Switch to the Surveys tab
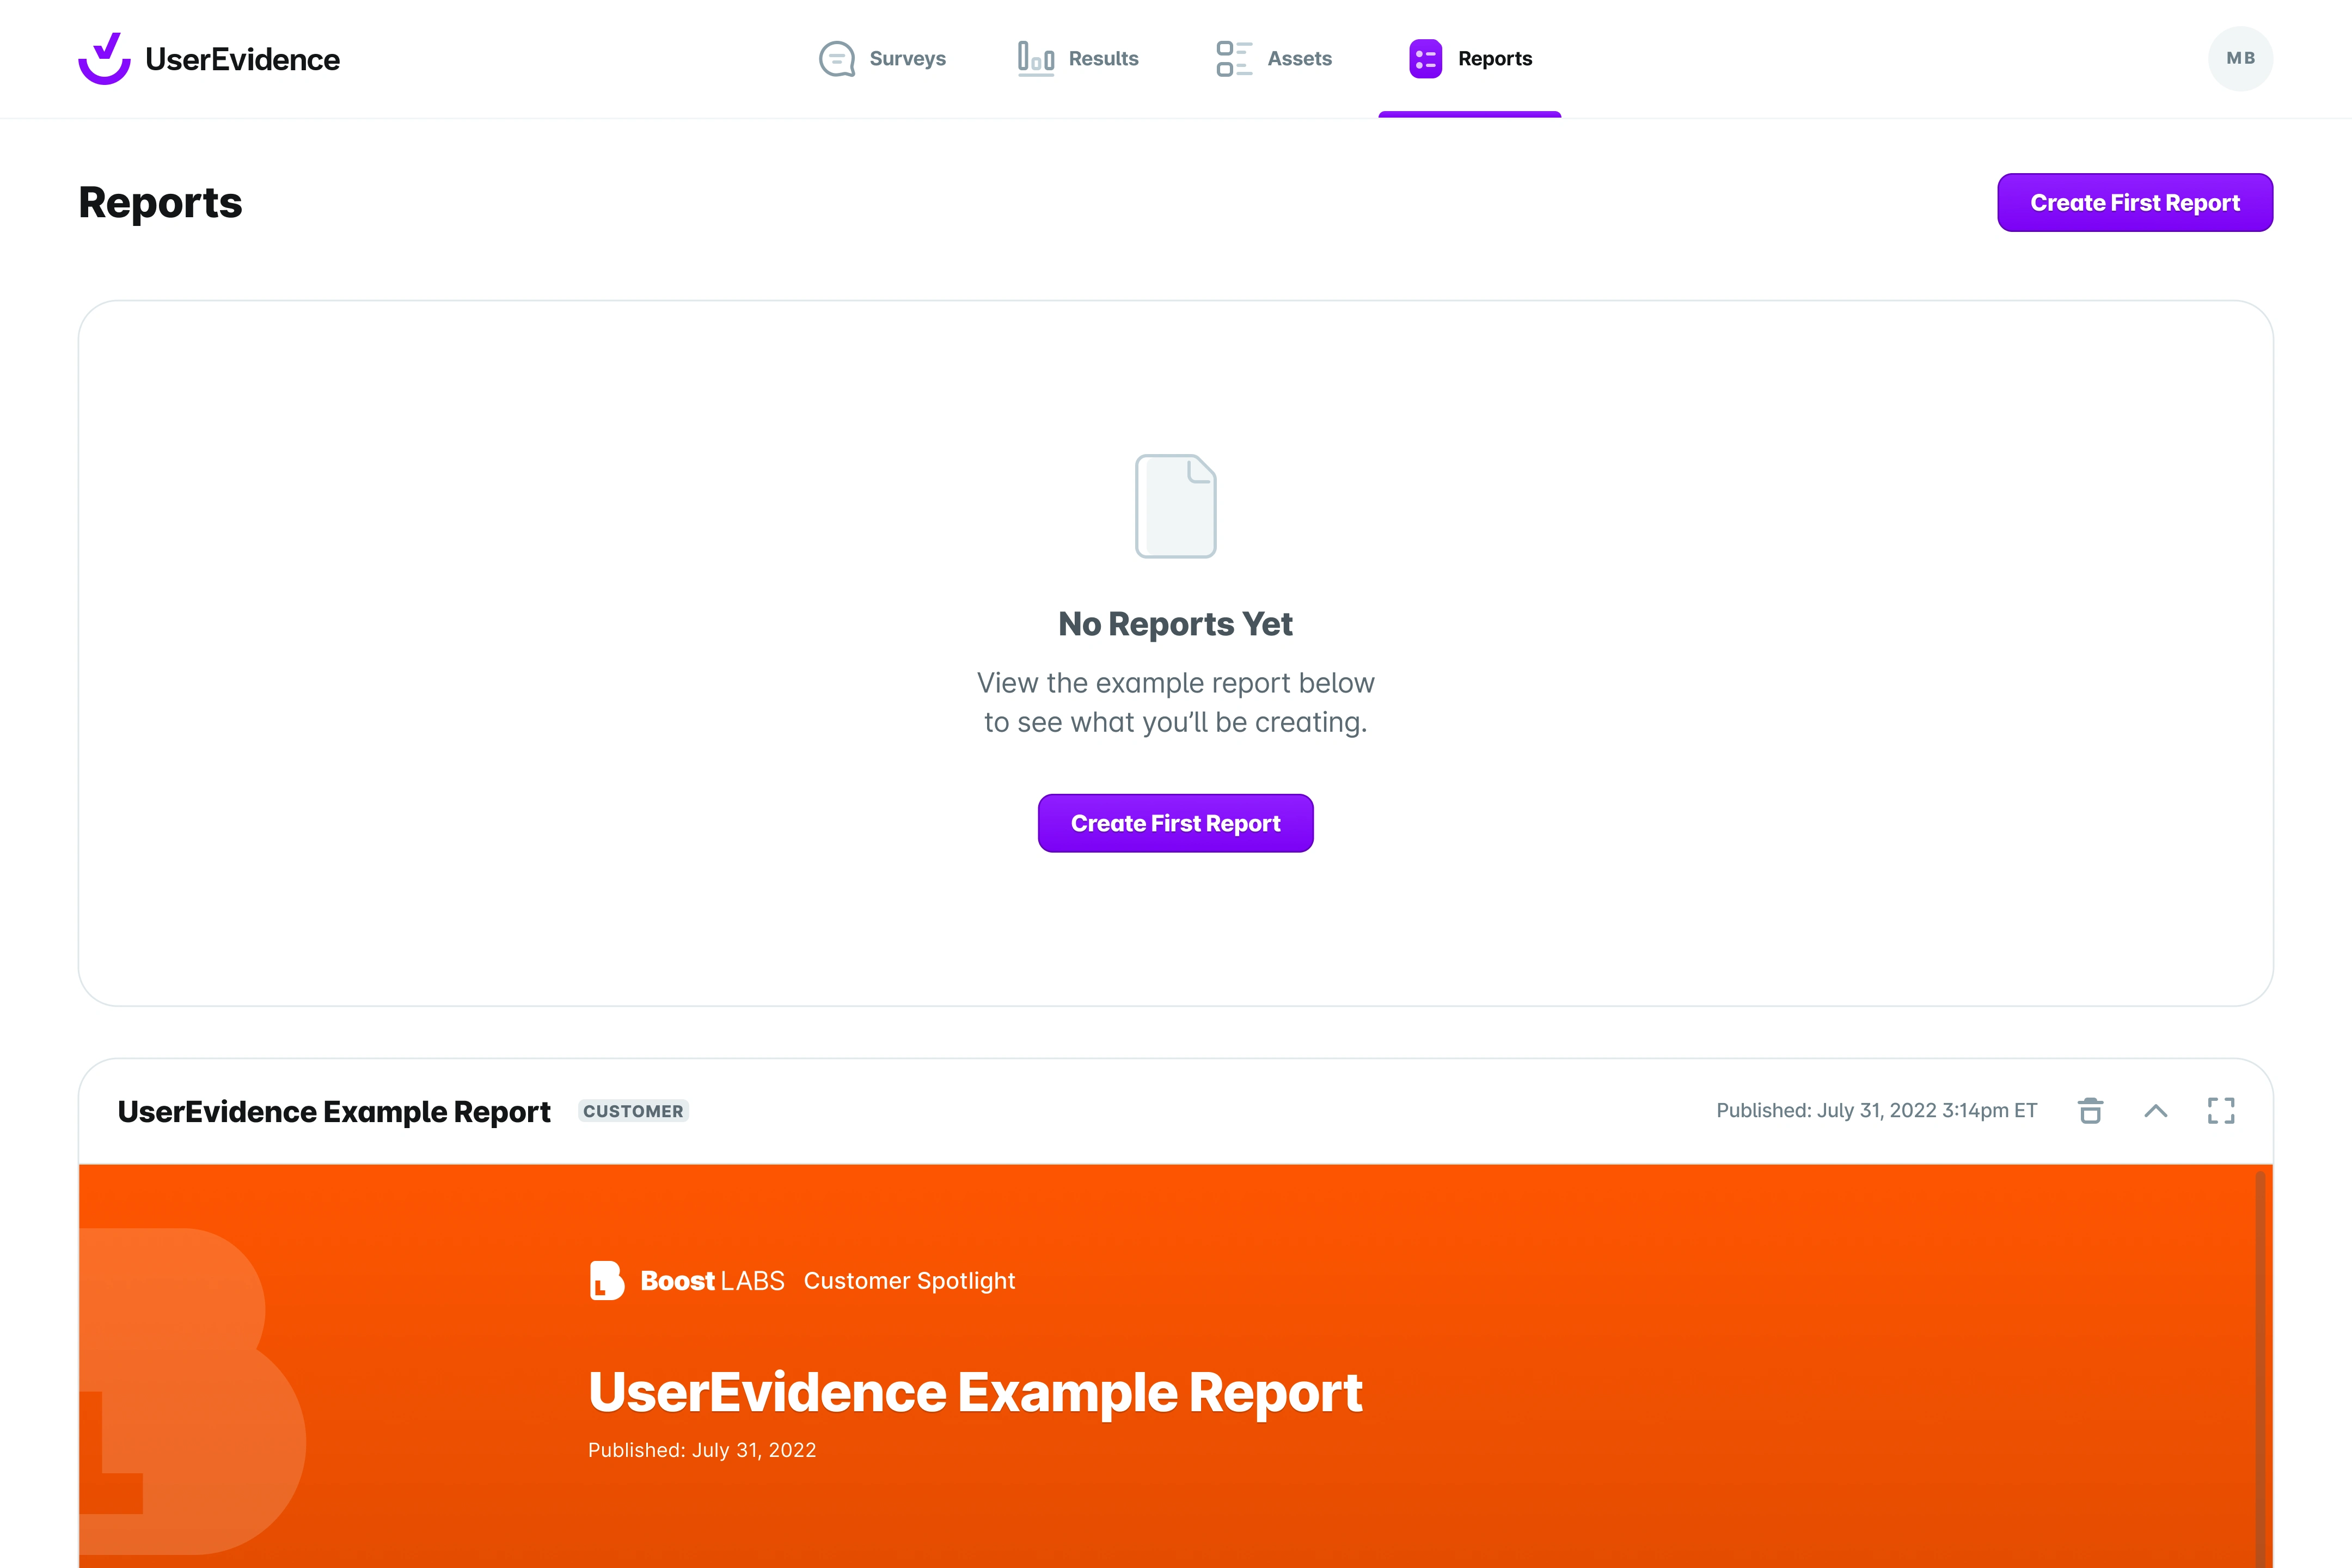 click(x=882, y=58)
